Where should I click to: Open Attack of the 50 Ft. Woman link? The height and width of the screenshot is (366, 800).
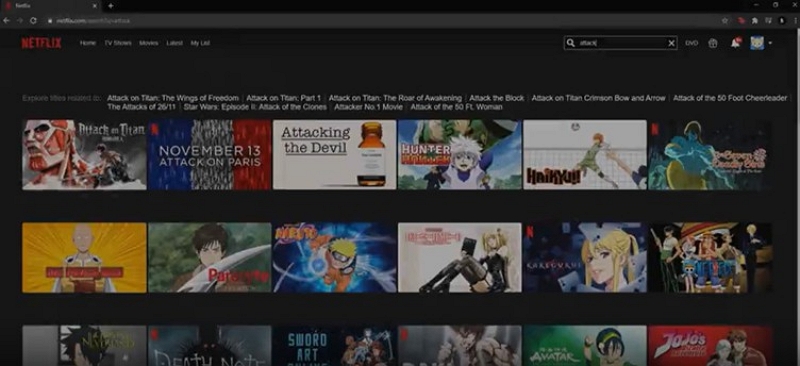(x=456, y=107)
